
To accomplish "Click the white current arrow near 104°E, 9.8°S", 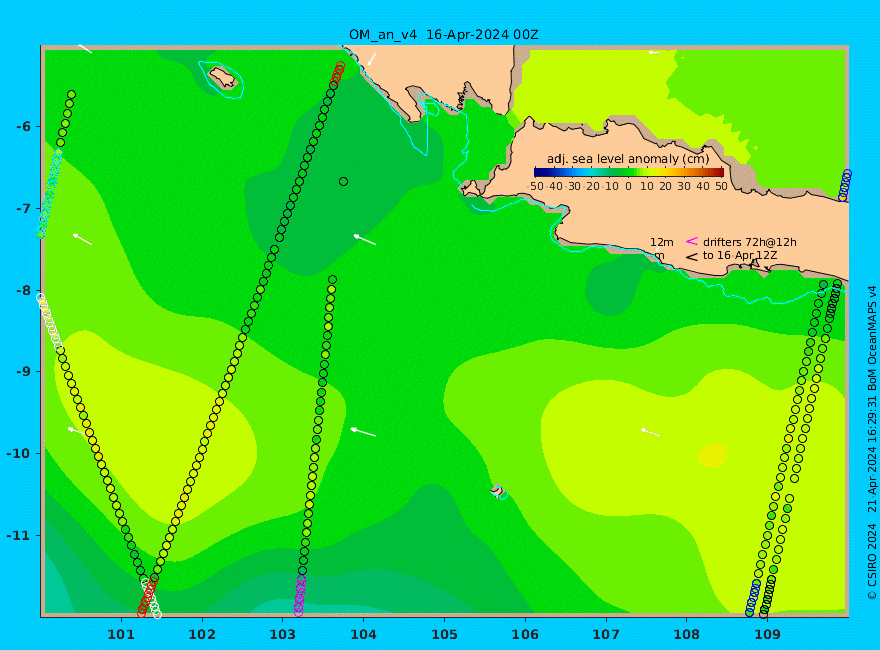I will 363,432.
